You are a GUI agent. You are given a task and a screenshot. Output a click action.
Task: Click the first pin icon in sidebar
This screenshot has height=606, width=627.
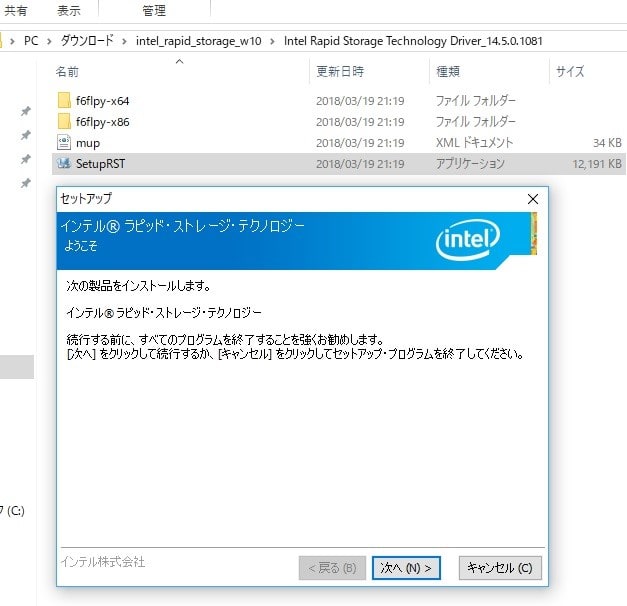[26, 111]
